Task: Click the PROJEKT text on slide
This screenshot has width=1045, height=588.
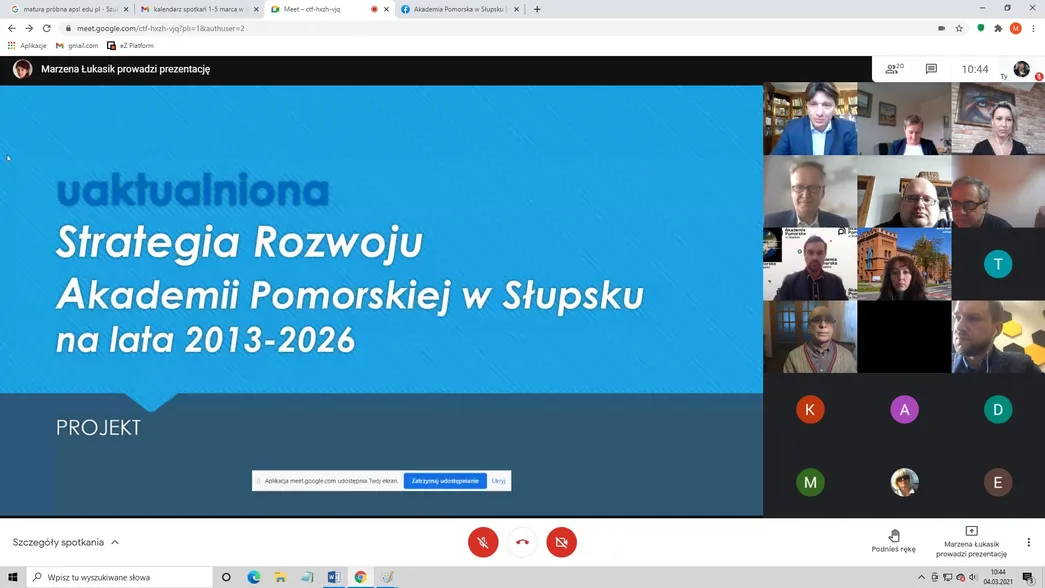Action: click(x=99, y=428)
